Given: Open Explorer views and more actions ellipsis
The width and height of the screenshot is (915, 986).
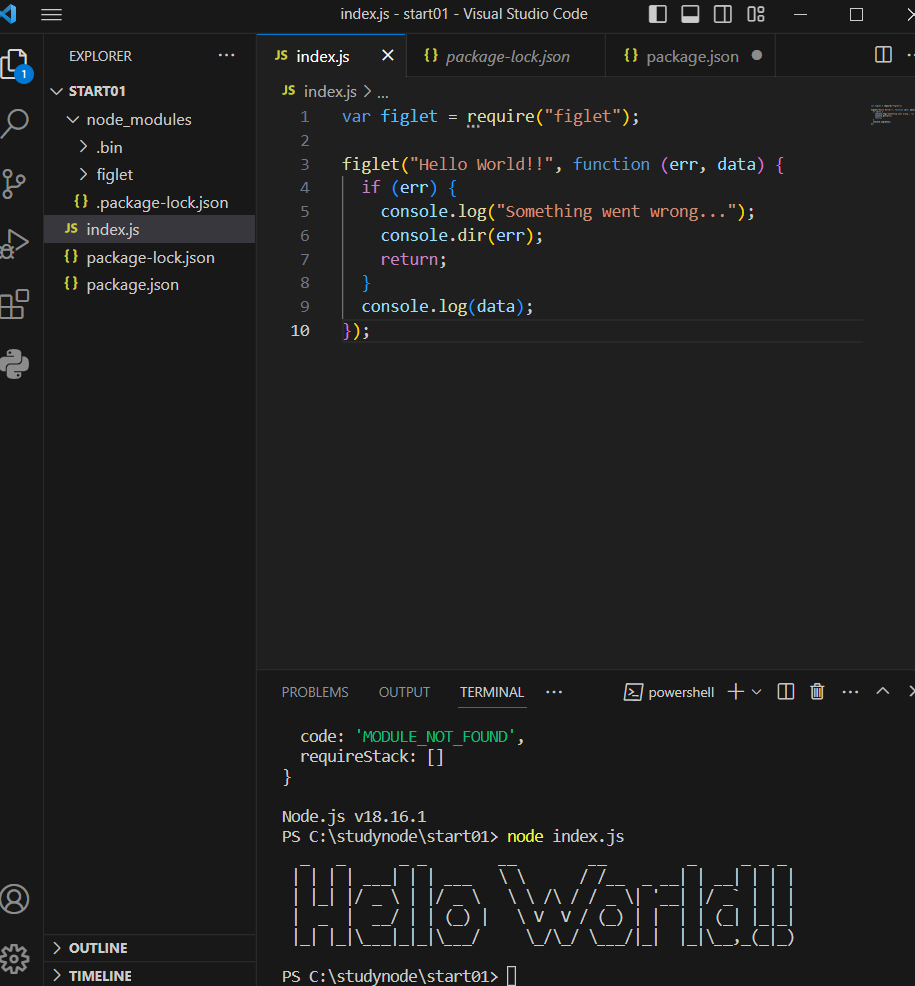Looking at the screenshot, I should (x=226, y=55).
